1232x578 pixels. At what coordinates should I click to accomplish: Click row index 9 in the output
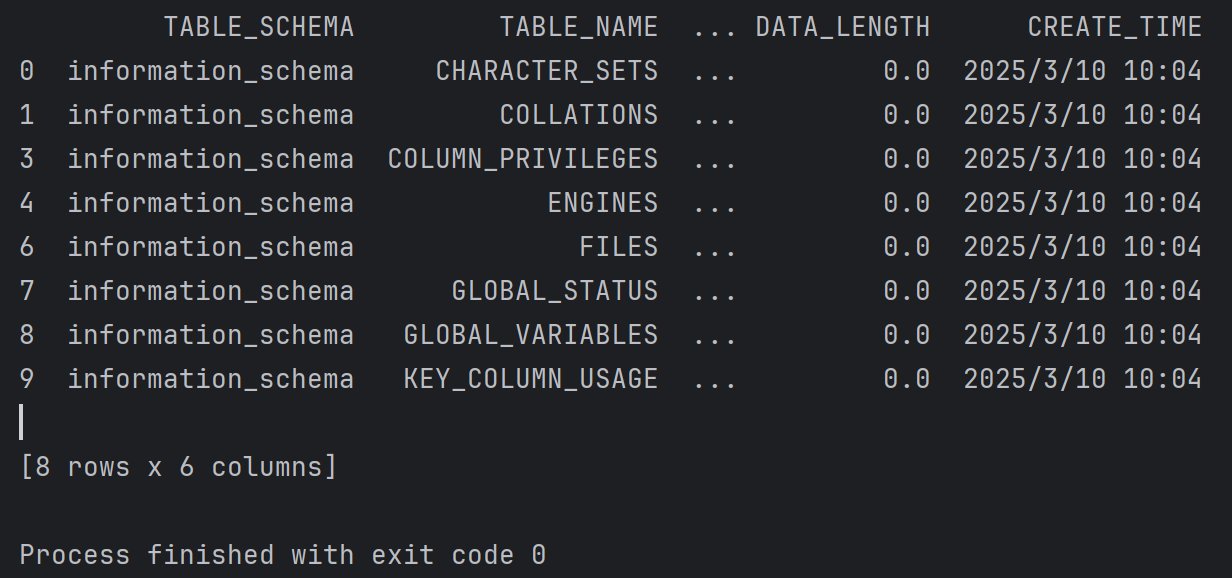[x=27, y=379]
